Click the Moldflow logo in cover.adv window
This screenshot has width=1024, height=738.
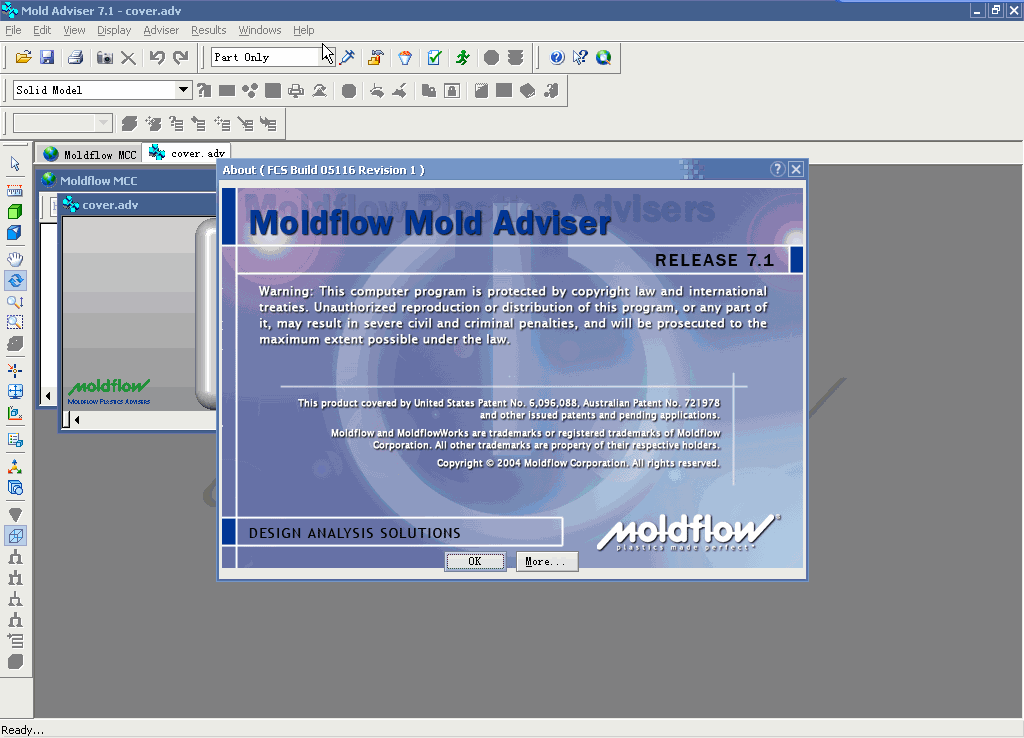click(109, 391)
